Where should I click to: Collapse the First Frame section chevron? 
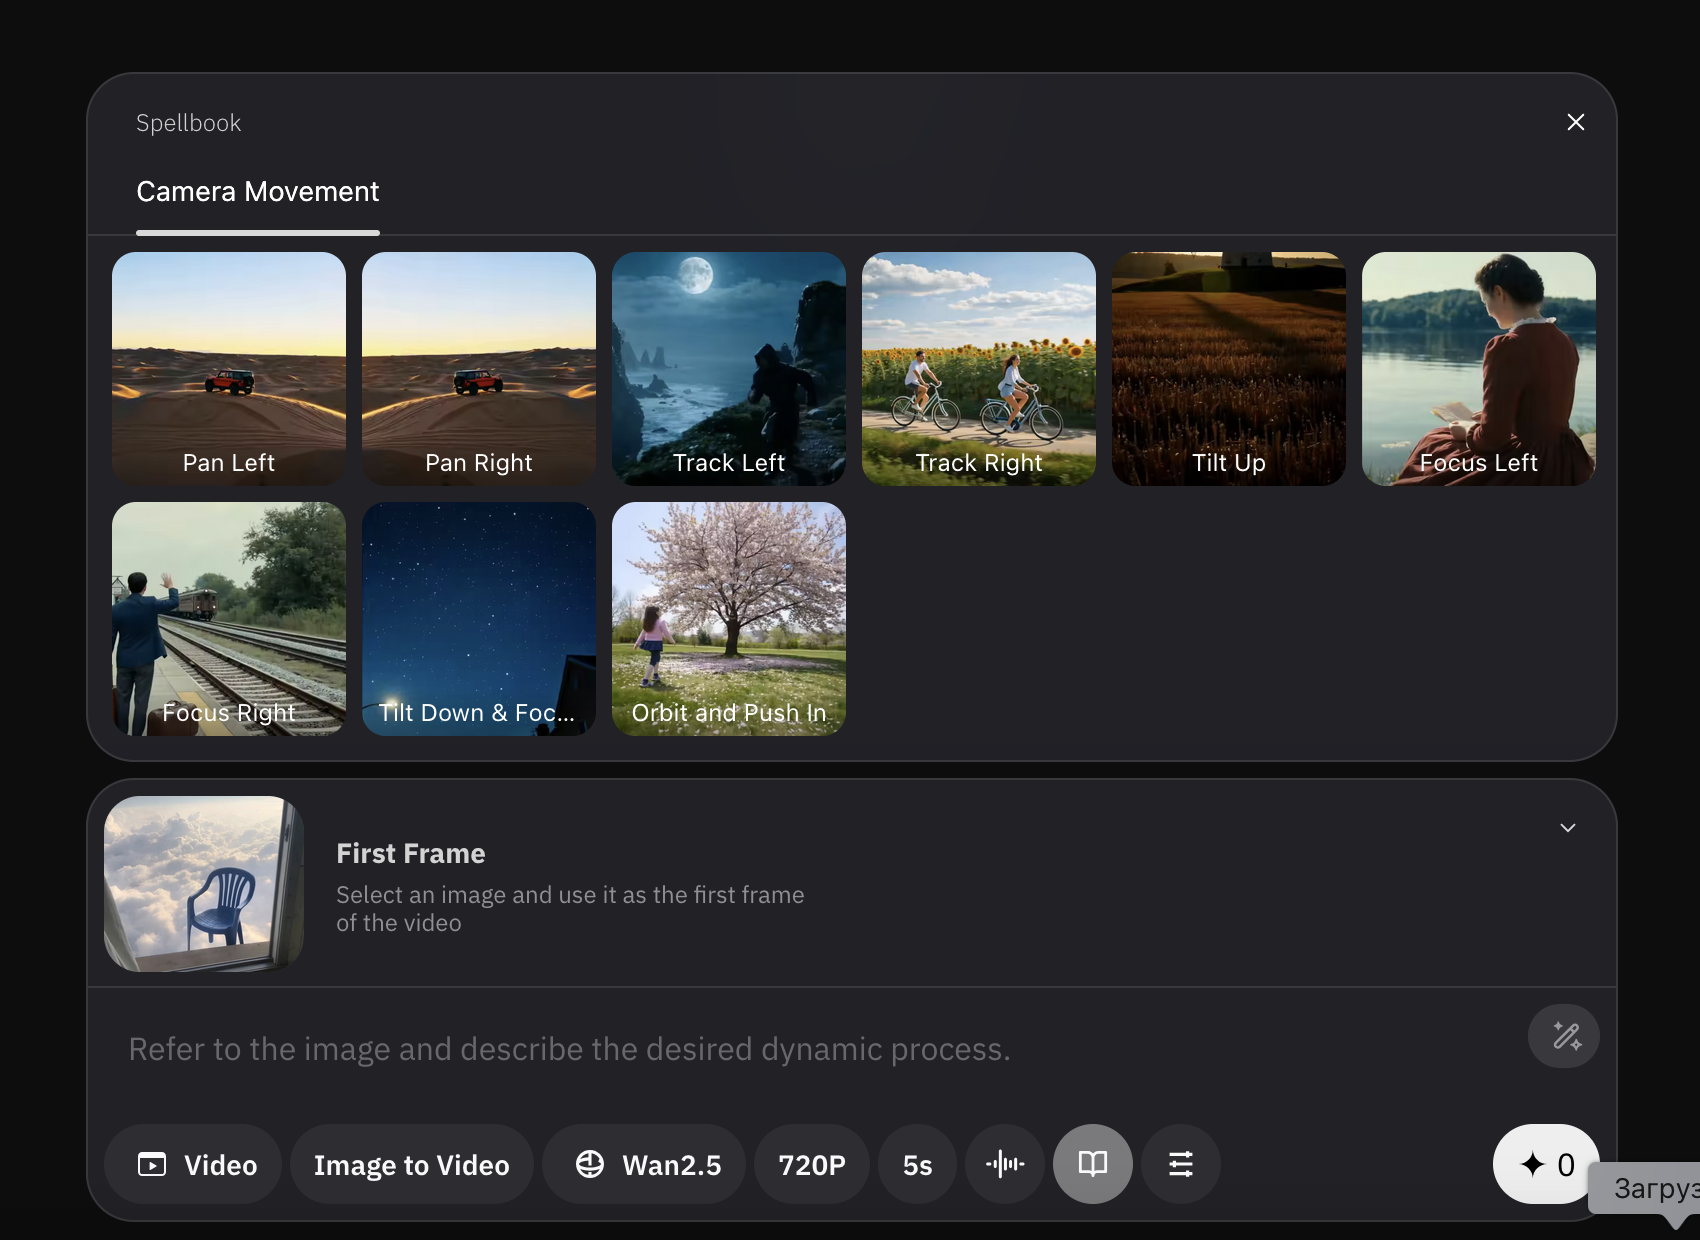(x=1567, y=828)
